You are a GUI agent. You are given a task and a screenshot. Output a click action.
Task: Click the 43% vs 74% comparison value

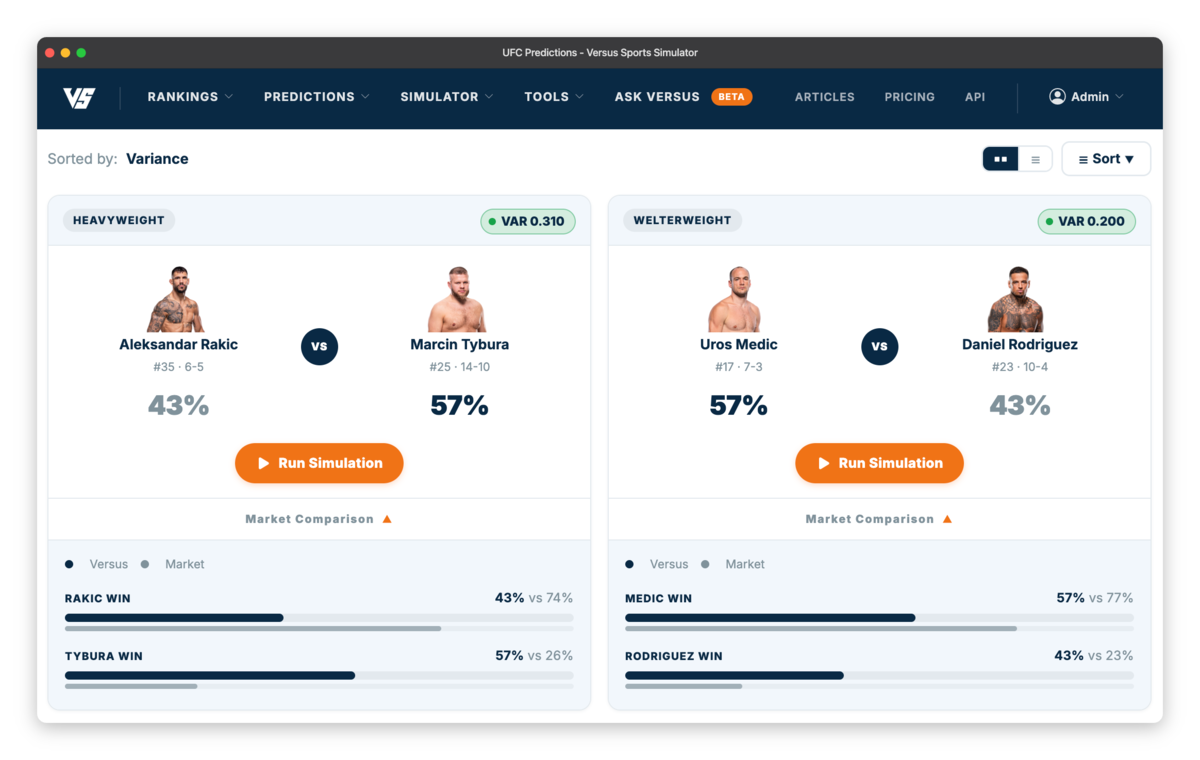(534, 598)
